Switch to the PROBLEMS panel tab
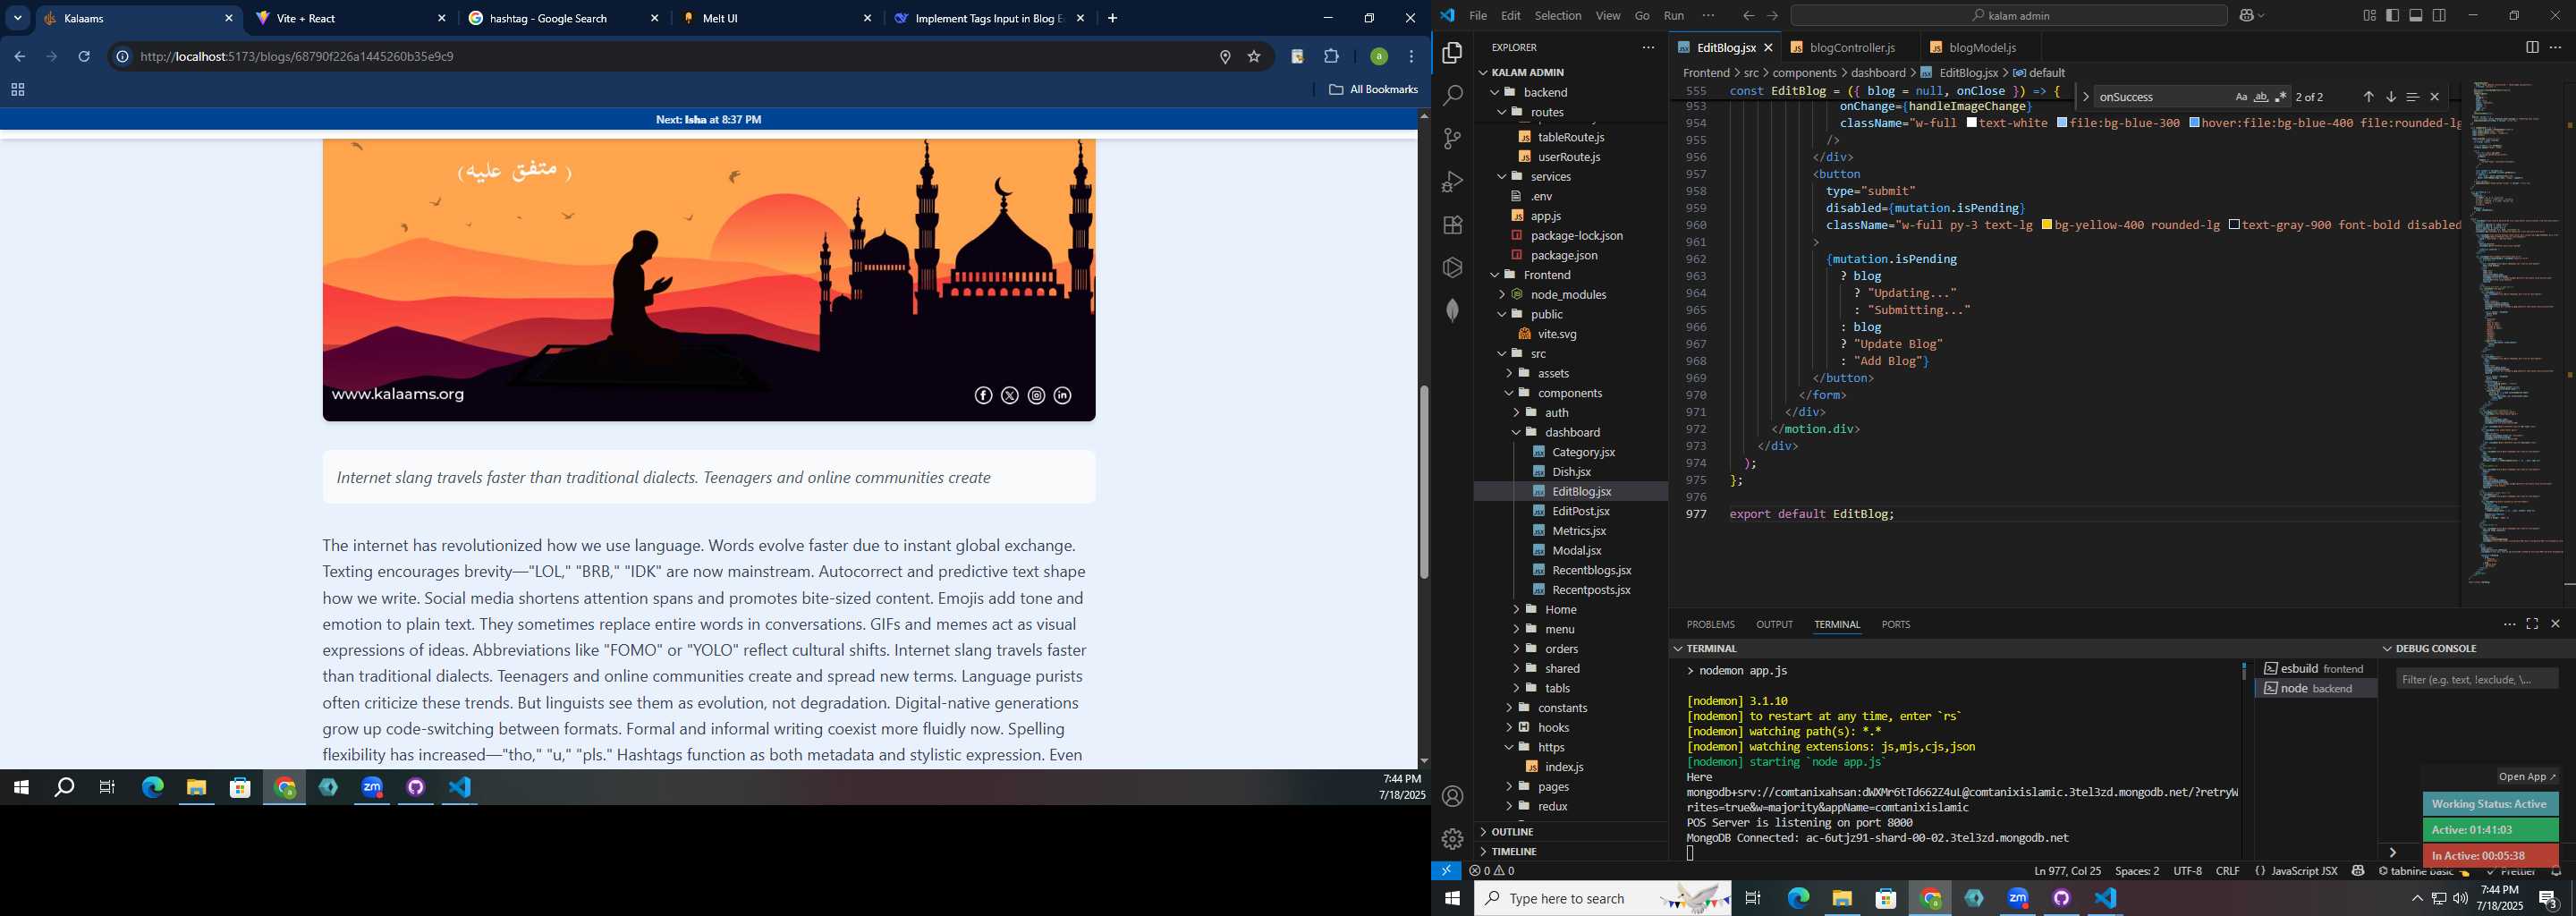 click(x=1710, y=624)
